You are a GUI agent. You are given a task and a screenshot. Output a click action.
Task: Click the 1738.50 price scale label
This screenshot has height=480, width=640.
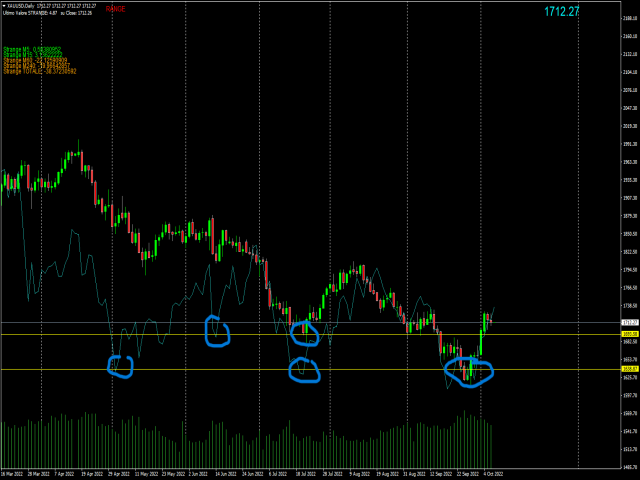(x=630, y=306)
